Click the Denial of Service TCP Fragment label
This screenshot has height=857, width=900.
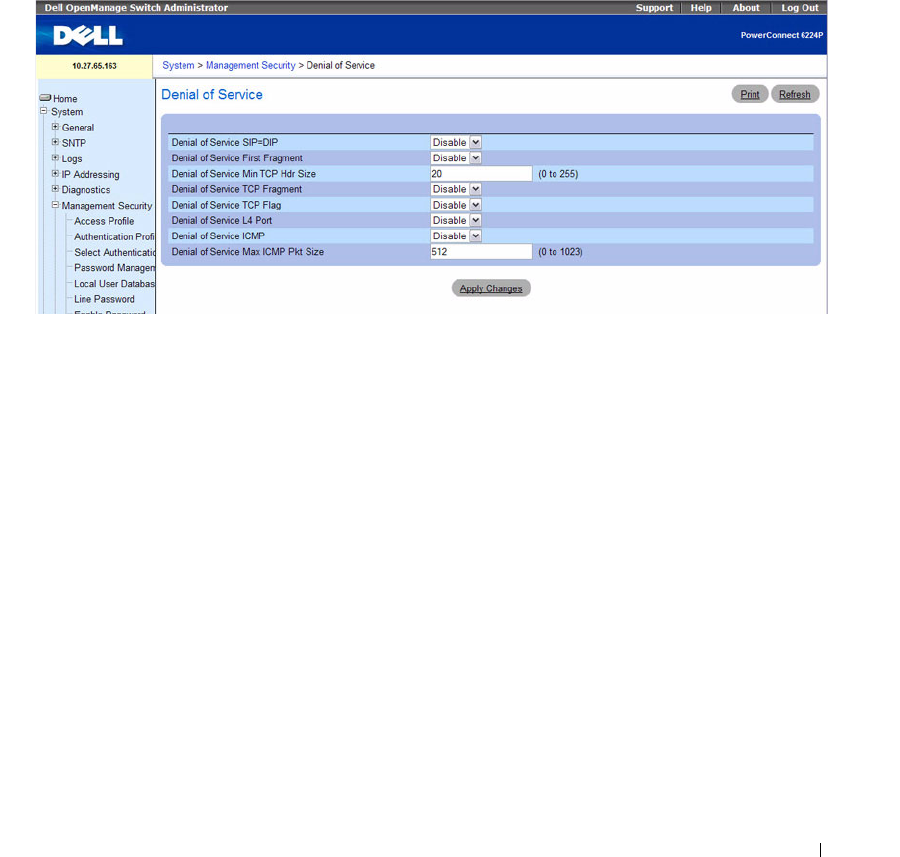coord(237,189)
